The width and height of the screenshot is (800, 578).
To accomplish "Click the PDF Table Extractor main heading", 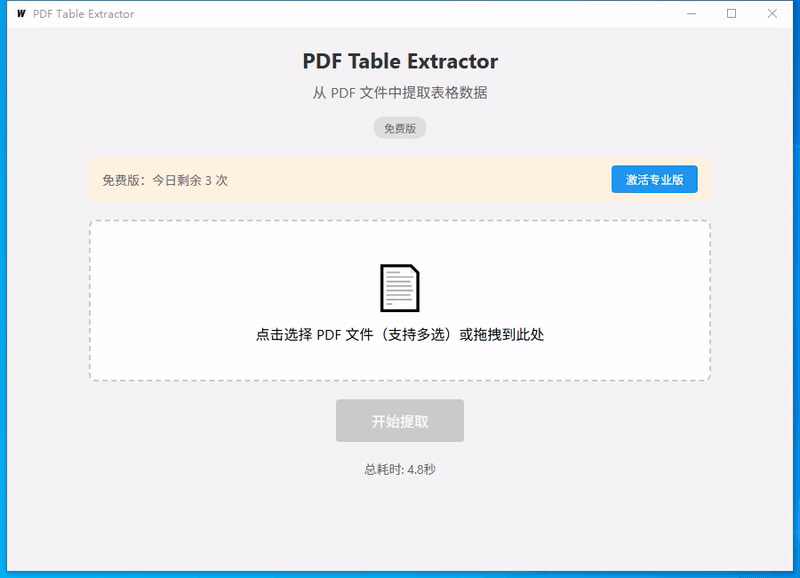I will pos(399,62).
